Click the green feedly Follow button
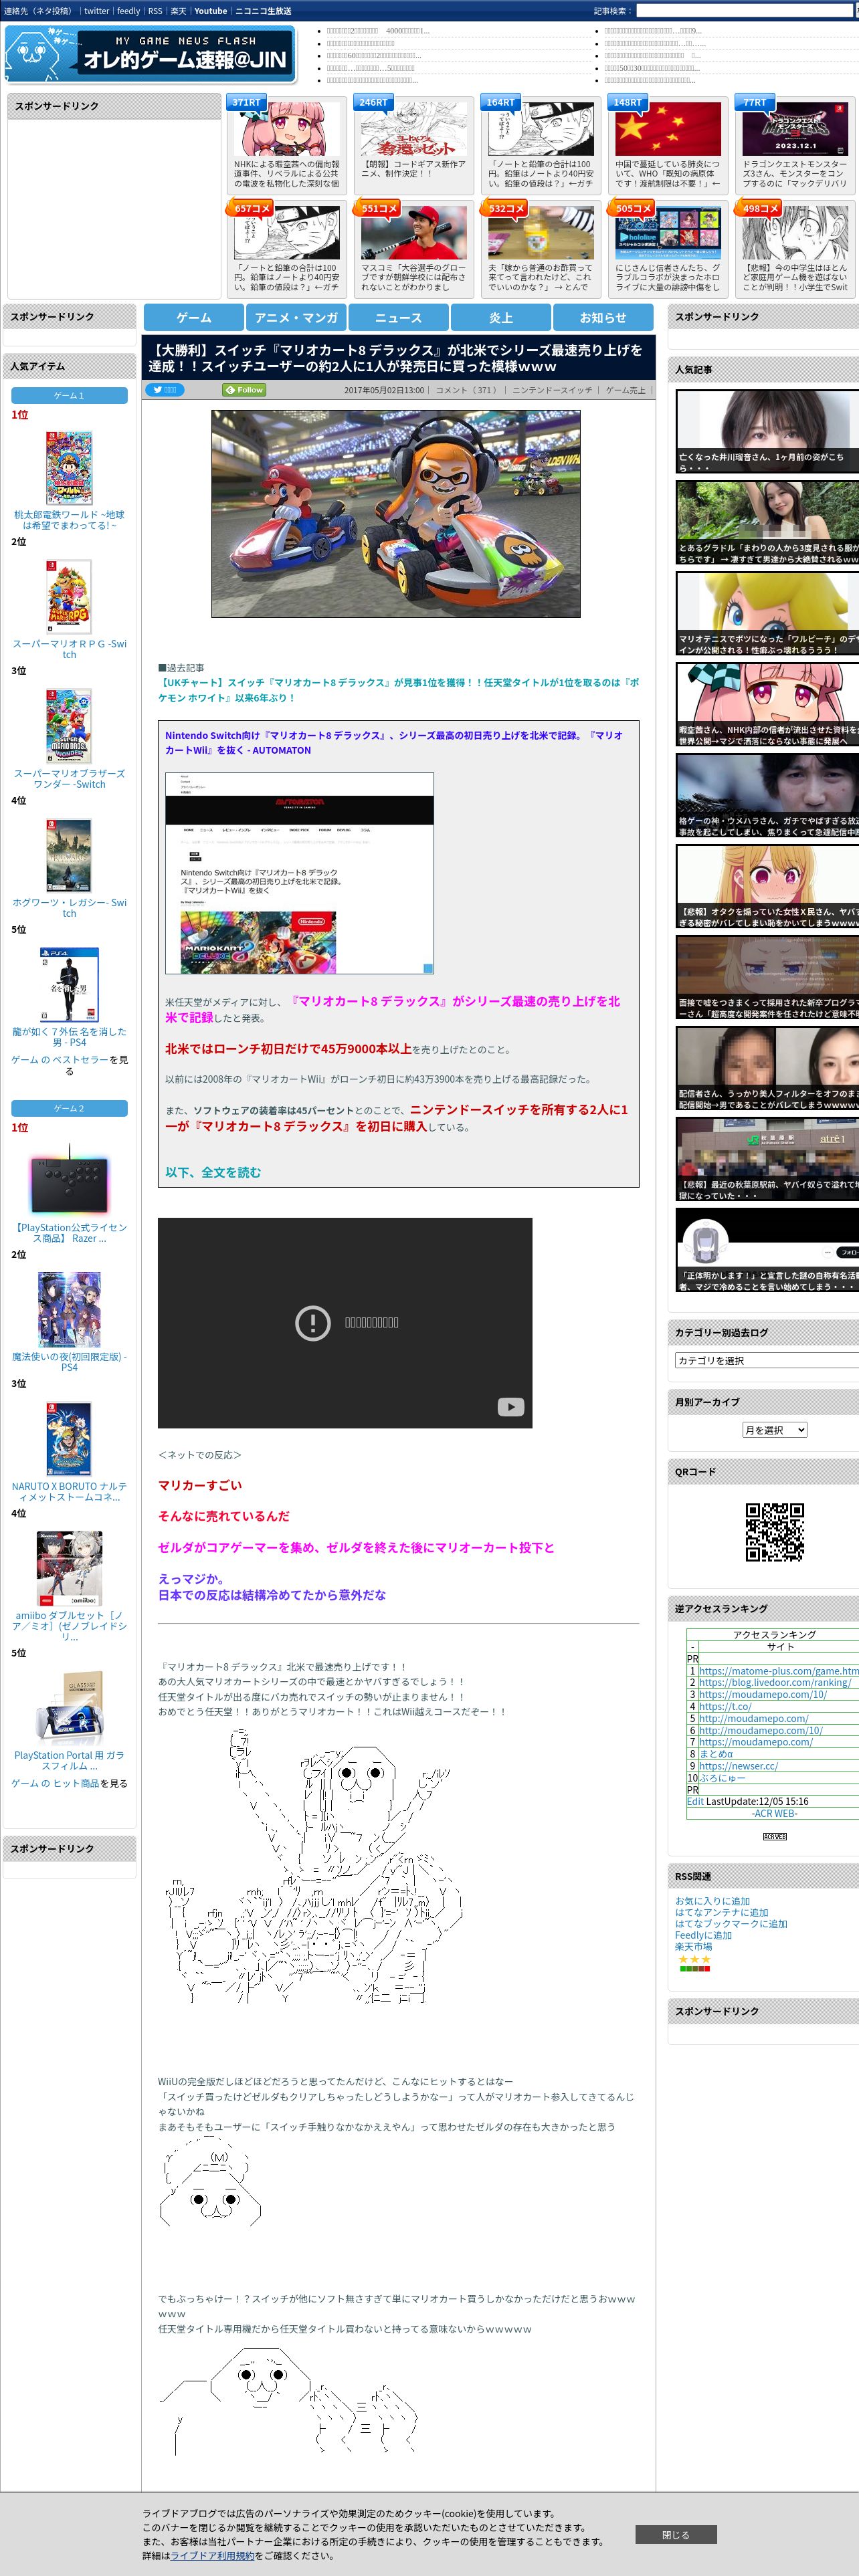859x2576 pixels. pyautogui.click(x=244, y=390)
